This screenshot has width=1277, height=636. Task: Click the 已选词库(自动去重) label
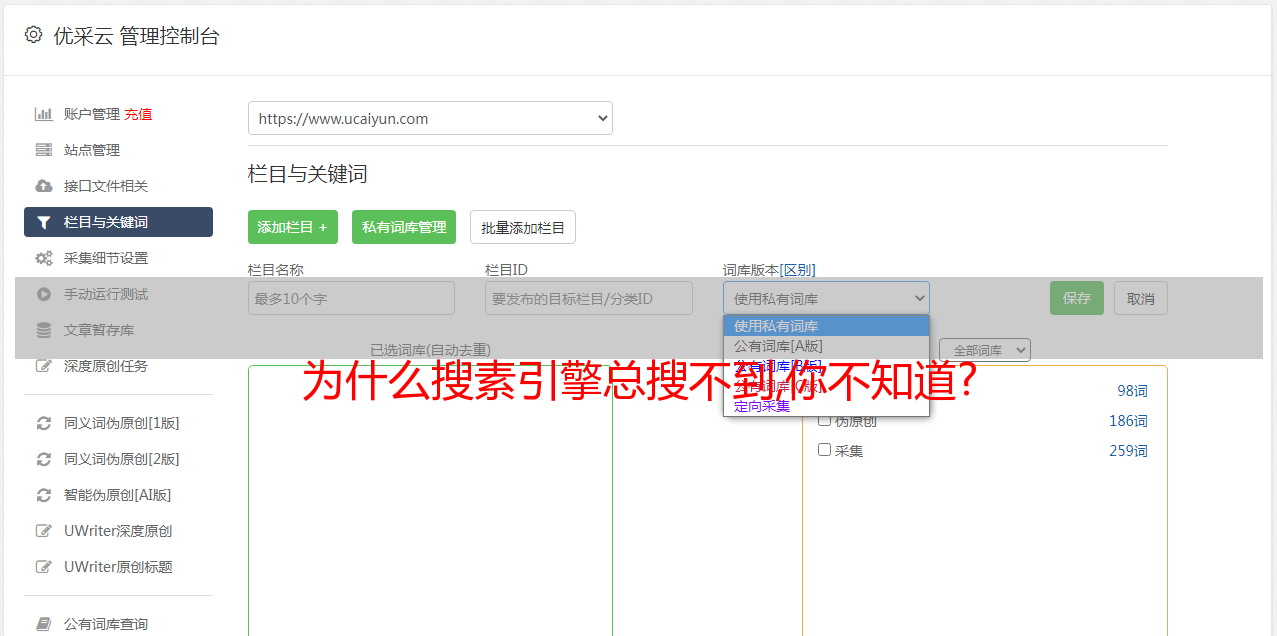pyautogui.click(x=430, y=350)
